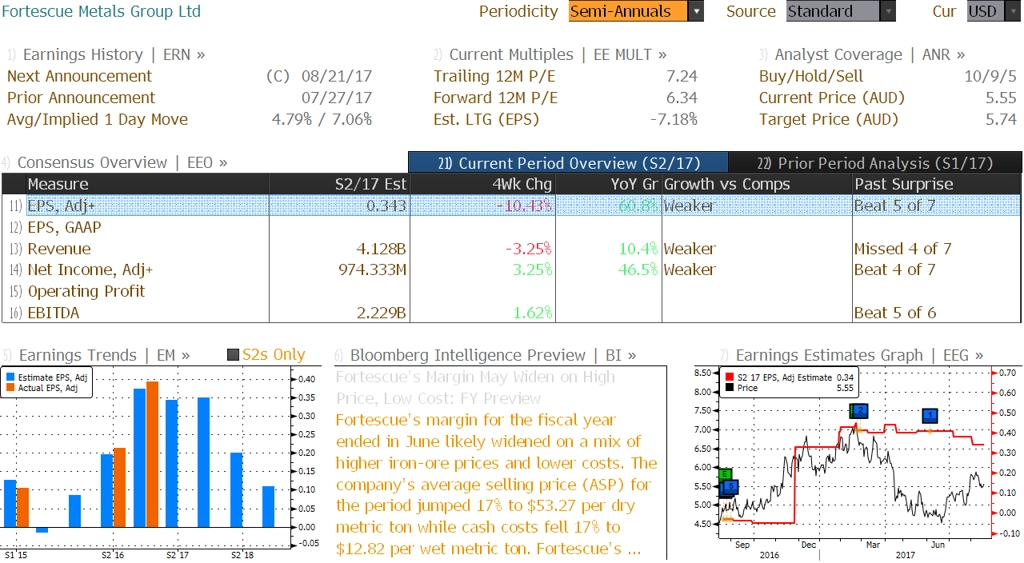Click Buy/Hold/Sell value 10/9/5
Viewport: 1024px width, 563px height.
pos(990,76)
